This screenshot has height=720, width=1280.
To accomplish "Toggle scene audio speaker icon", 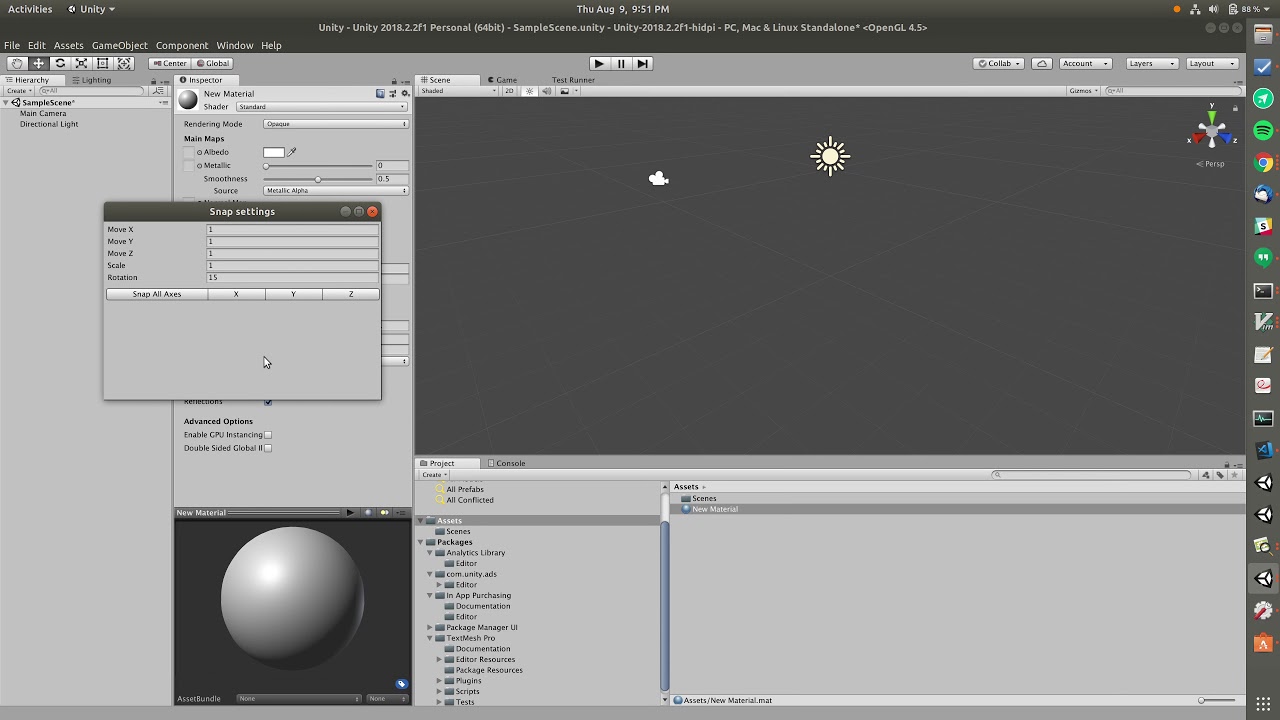I will [x=546, y=91].
